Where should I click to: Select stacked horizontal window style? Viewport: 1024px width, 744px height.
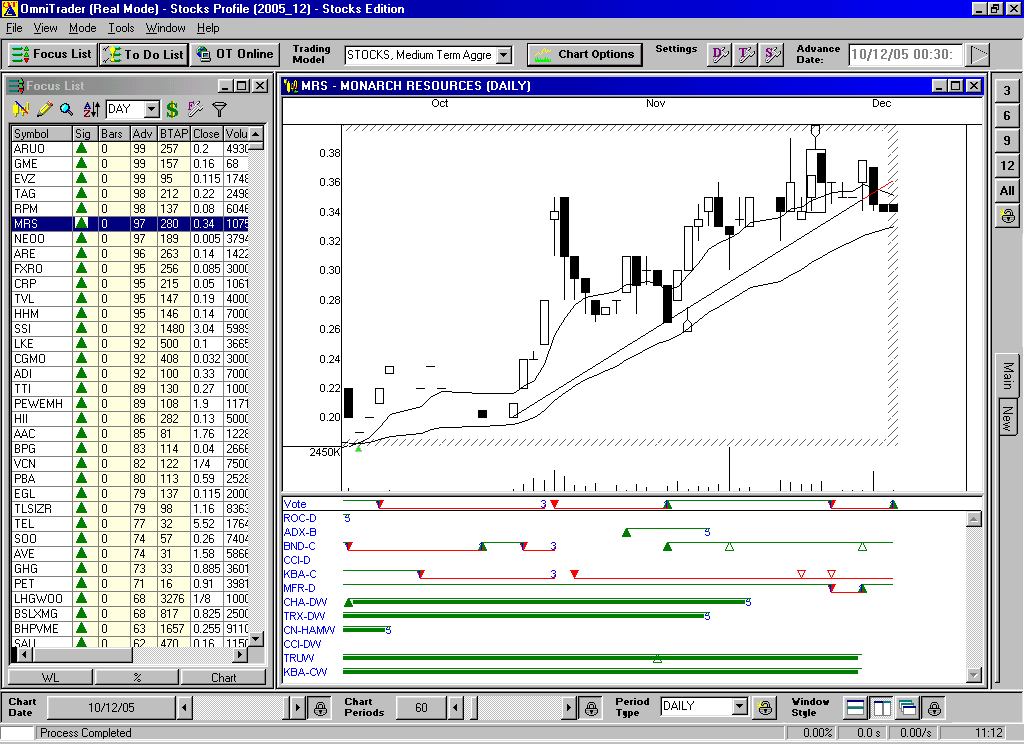click(856, 708)
